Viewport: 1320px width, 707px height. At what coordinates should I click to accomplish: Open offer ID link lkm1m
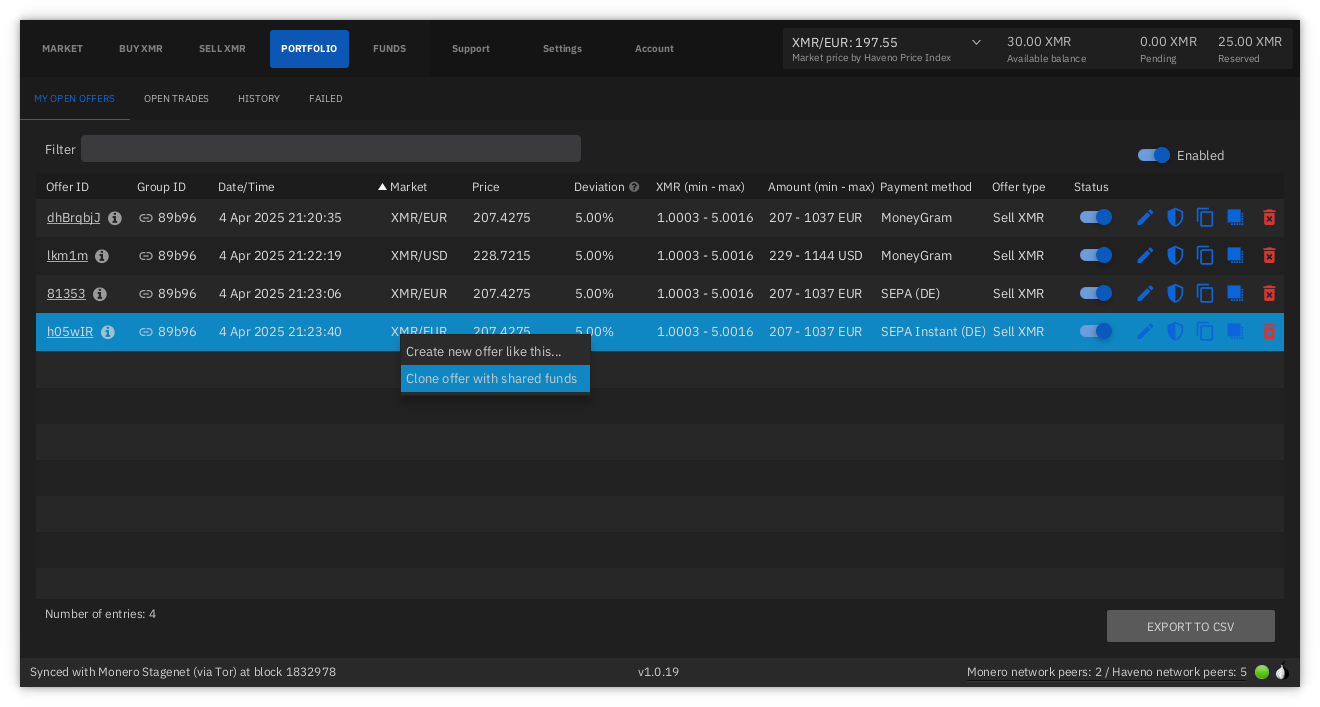(67, 256)
